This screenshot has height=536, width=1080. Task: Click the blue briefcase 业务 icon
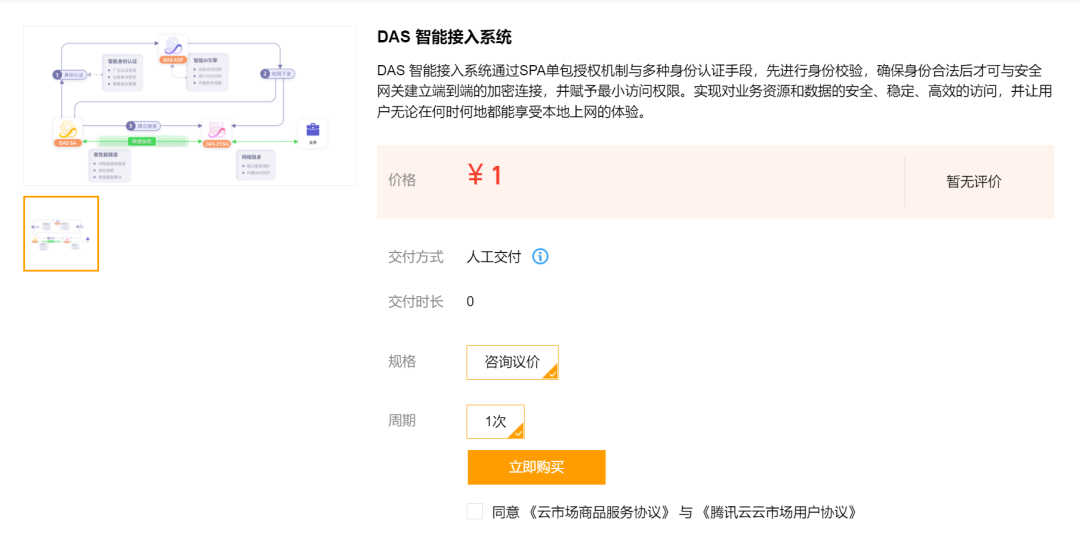[313, 131]
